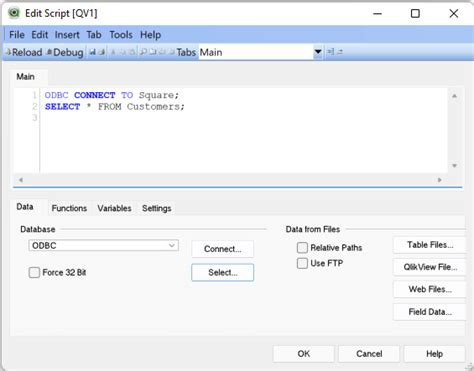
Task: Click the Add new tab toolbar icon
Action: pyautogui.click(x=152, y=52)
